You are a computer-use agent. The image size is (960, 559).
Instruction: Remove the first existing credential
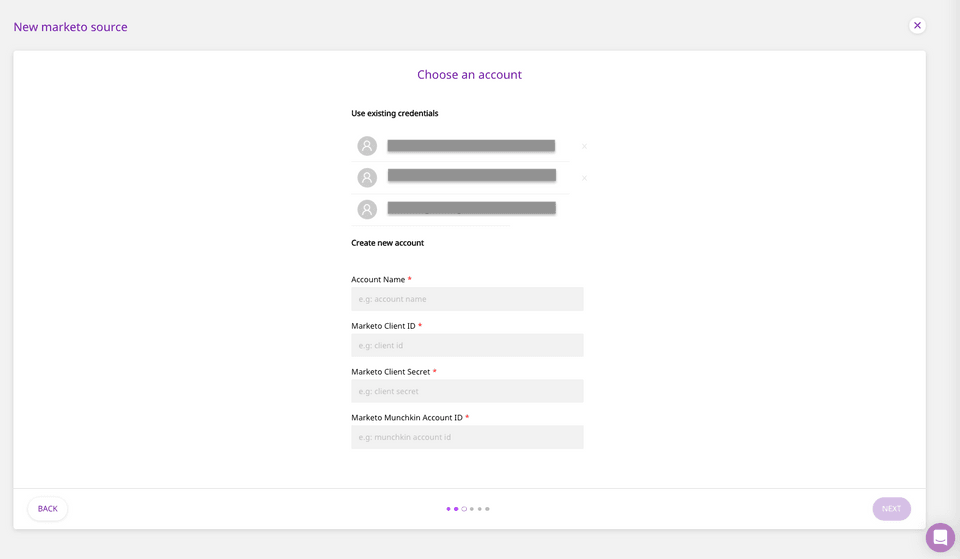coord(584,146)
